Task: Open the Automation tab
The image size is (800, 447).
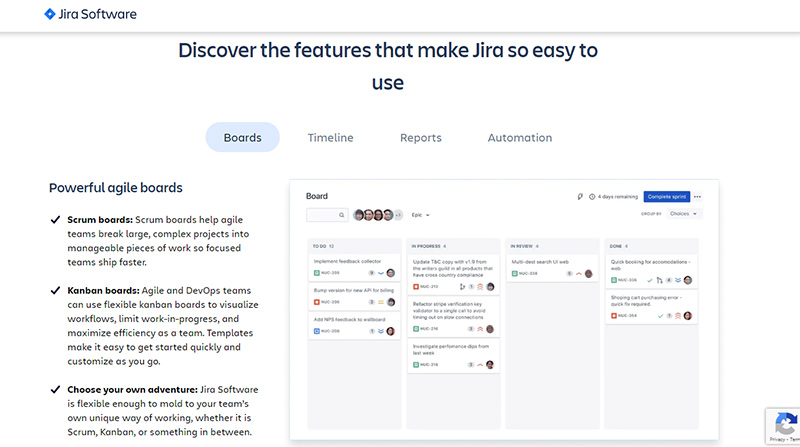Action: (x=519, y=137)
